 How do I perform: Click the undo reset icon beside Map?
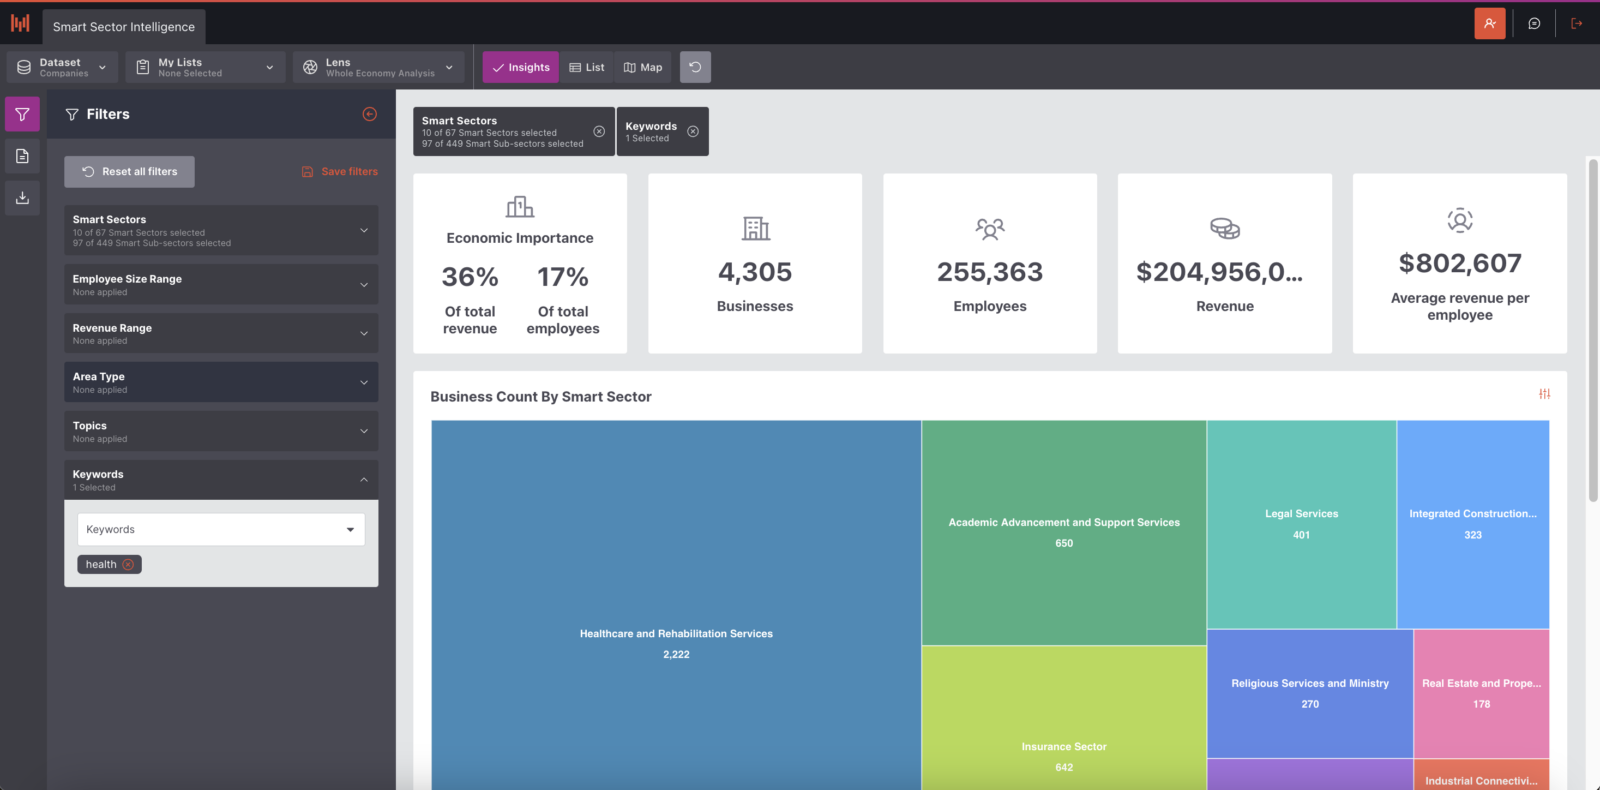click(x=695, y=67)
